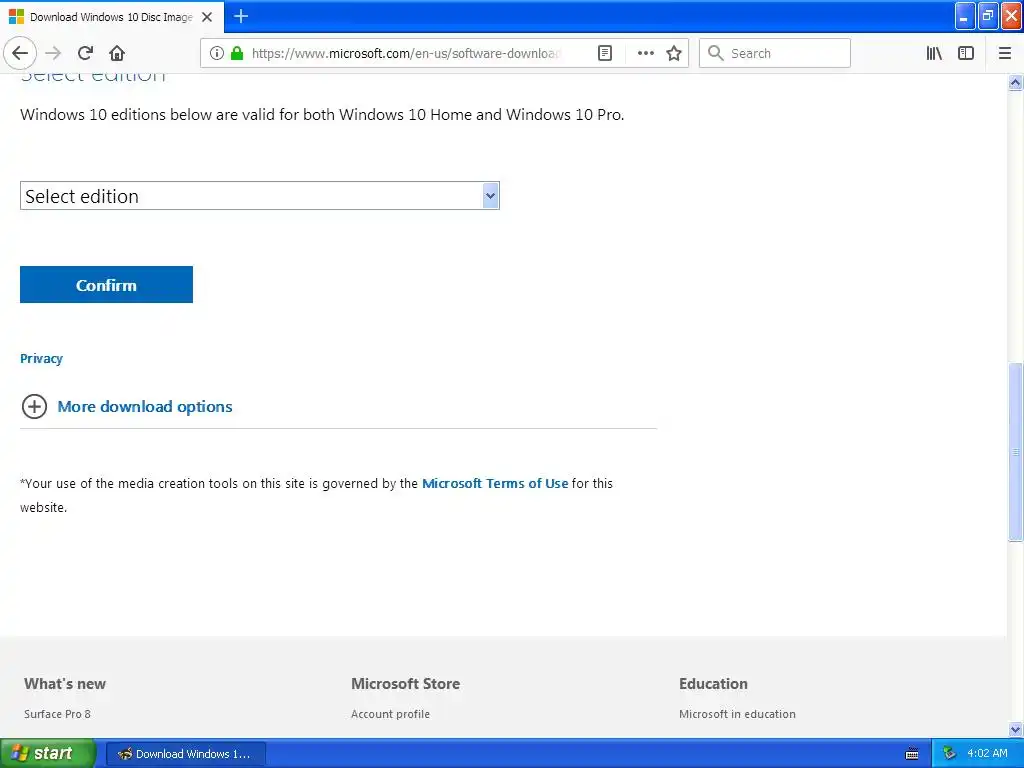
Task: Click the vertical scrollbar thumb
Action: tap(1015, 451)
